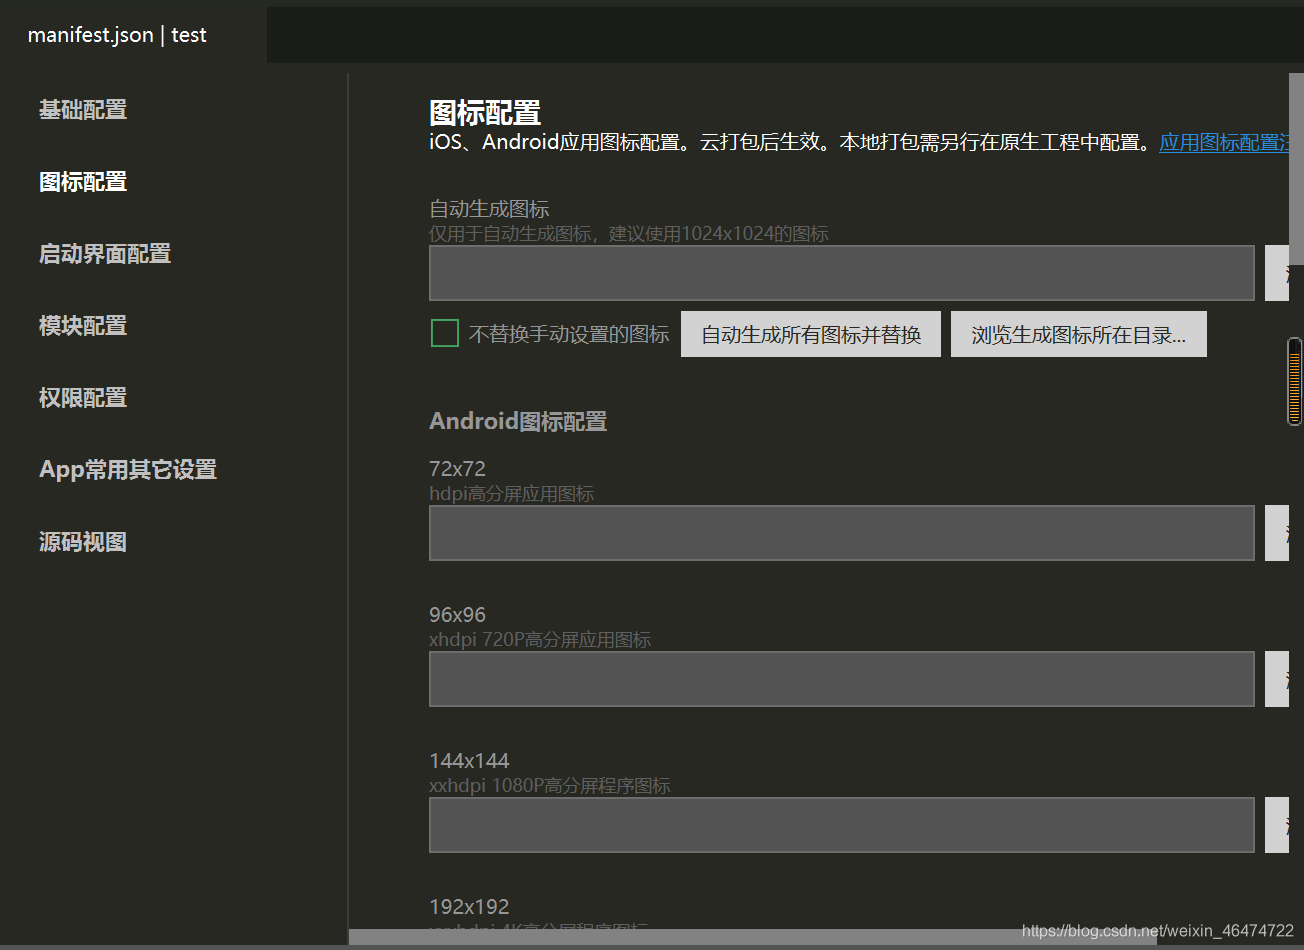Click browse button beside 72x72 field
This screenshot has height=950, width=1304.
1277,533
